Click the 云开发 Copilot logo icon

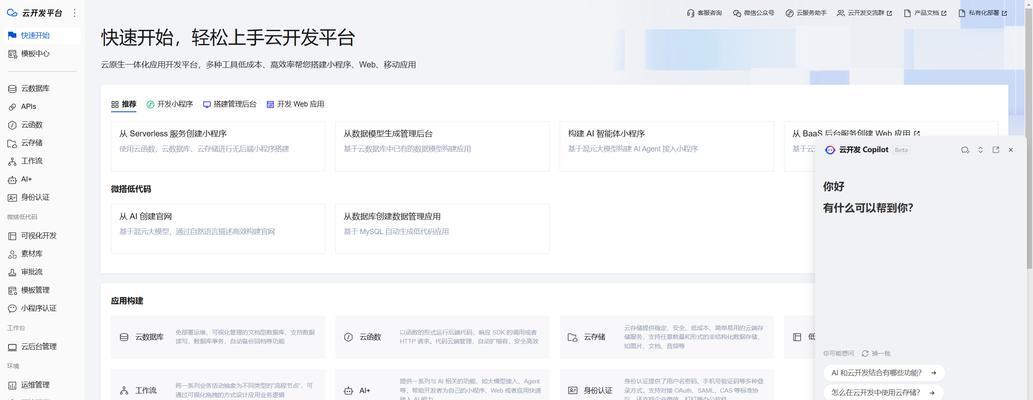point(830,150)
